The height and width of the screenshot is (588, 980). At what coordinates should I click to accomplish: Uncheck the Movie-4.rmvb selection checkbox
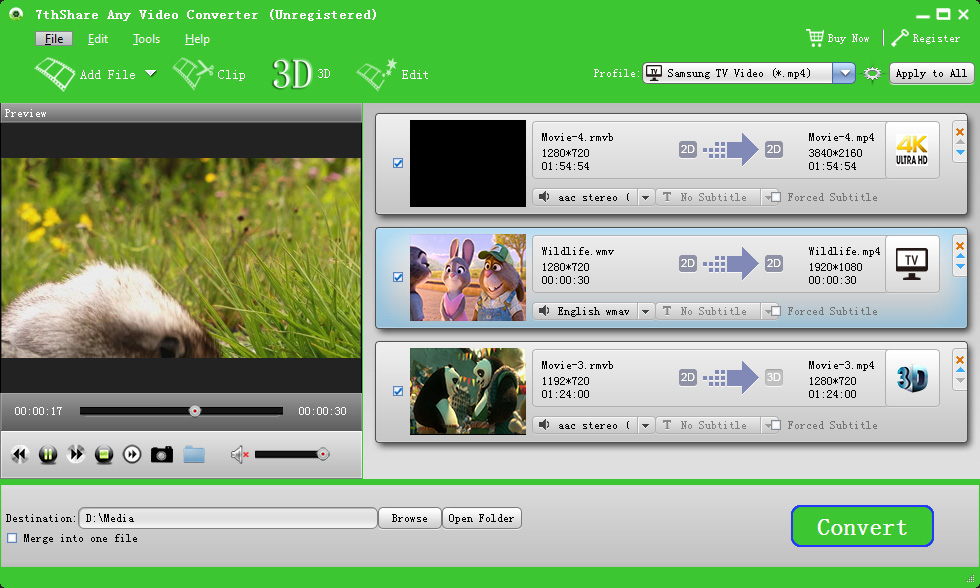(x=398, y=163)
